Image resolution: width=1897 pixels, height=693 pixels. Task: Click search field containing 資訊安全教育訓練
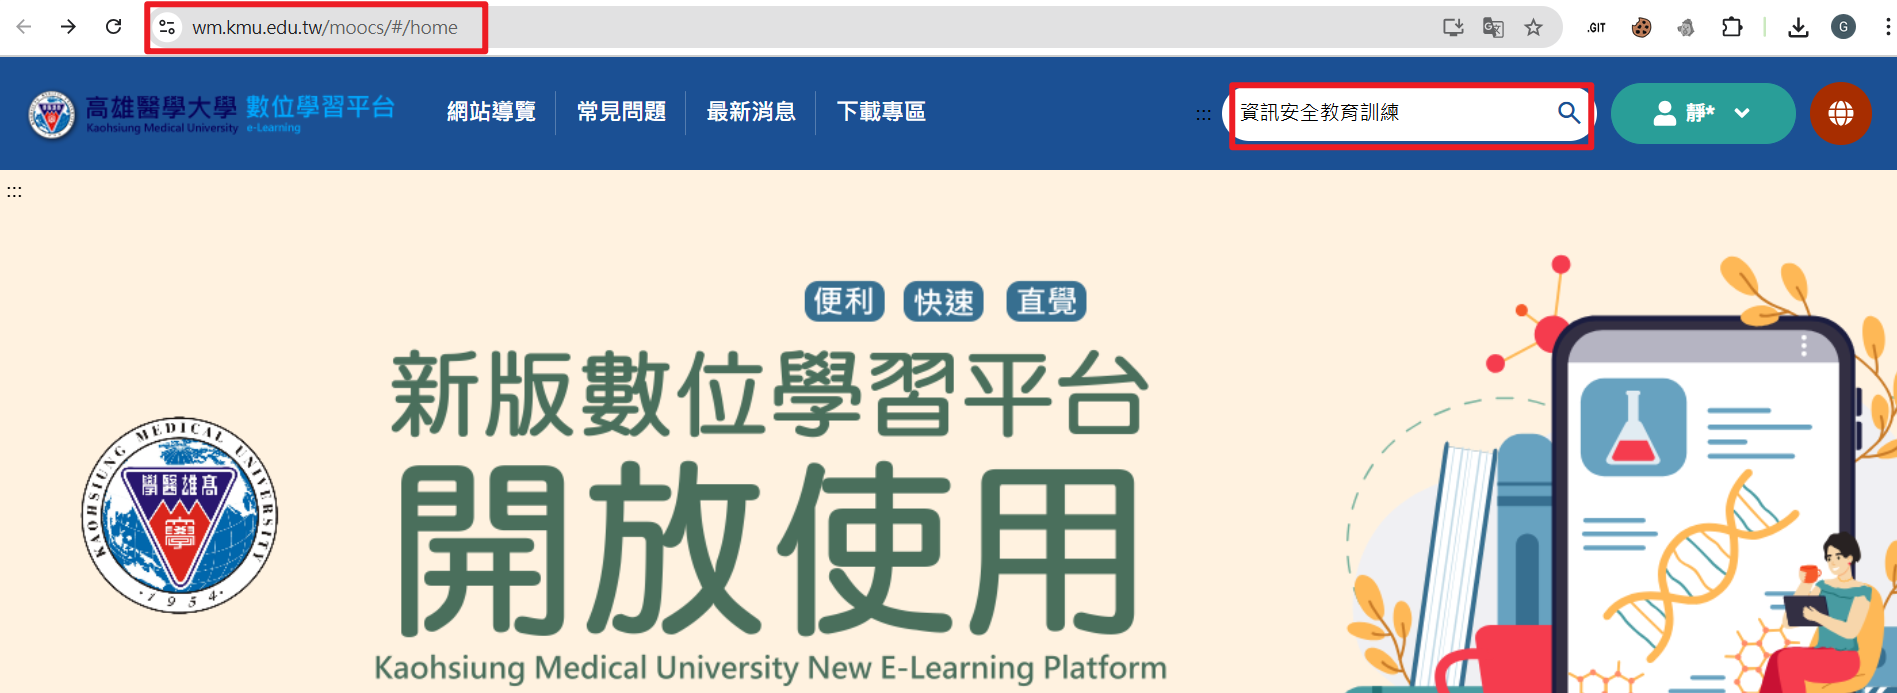pyautogui.click(x=1390, y=113)
